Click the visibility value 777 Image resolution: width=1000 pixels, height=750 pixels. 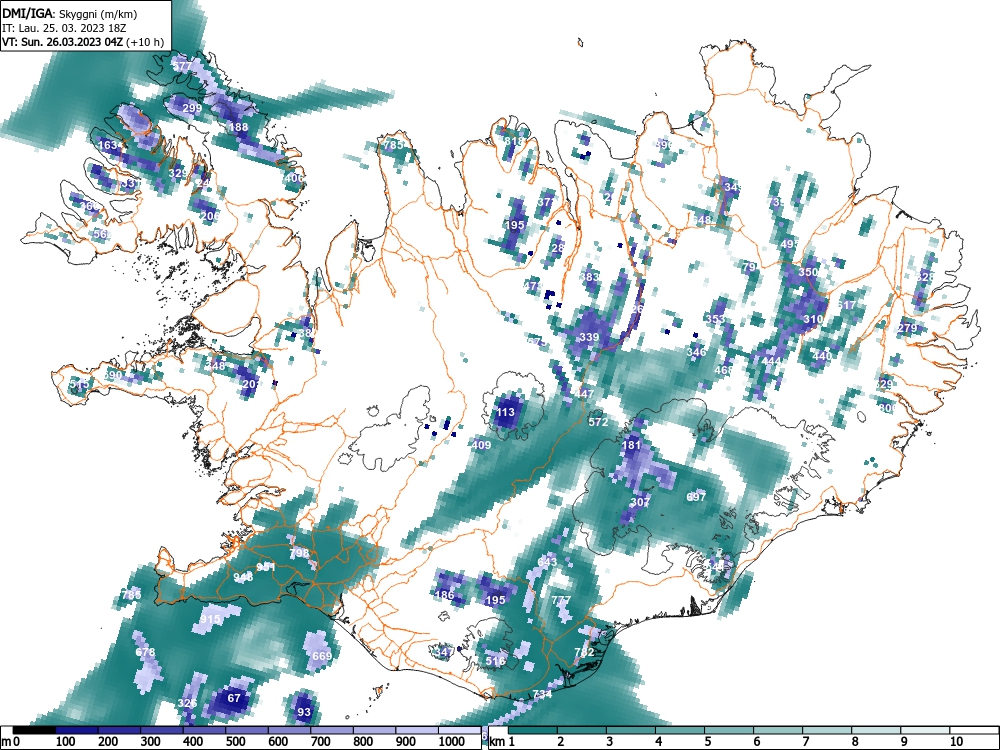tap(561, 600)
